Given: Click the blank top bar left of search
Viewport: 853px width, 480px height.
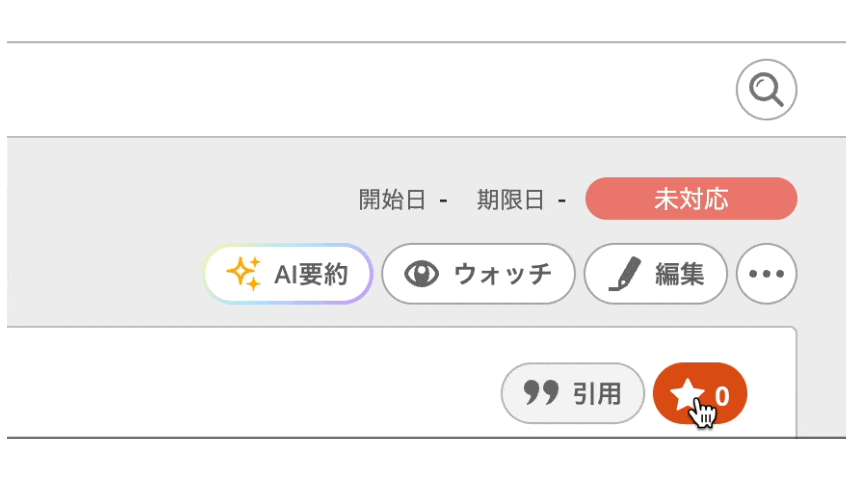Looking at the screenshot, I should 350,90.
